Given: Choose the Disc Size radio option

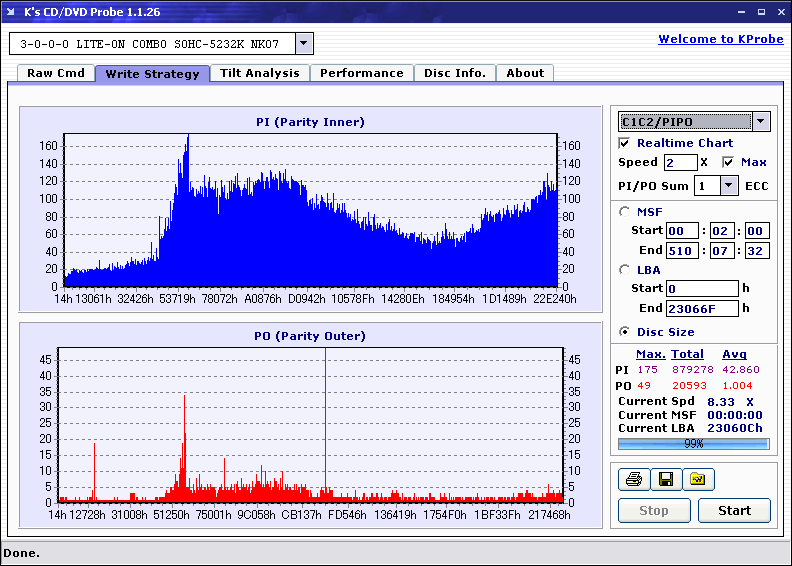Looking at the screenshot, I should (x=625, y=332).
